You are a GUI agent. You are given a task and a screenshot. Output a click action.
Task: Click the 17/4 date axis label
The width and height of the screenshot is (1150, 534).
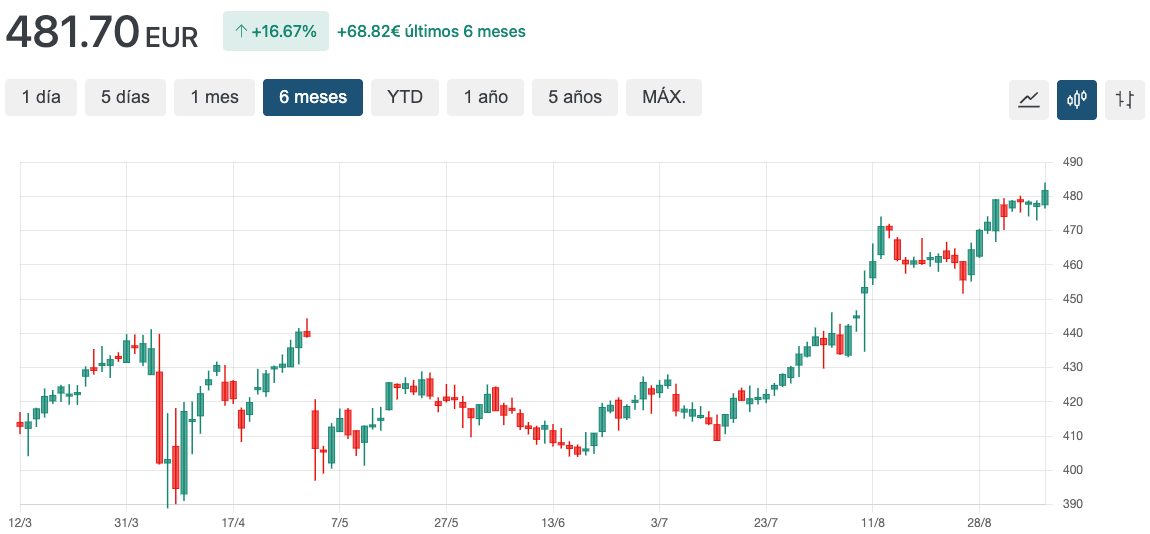(x=233, y=522)
